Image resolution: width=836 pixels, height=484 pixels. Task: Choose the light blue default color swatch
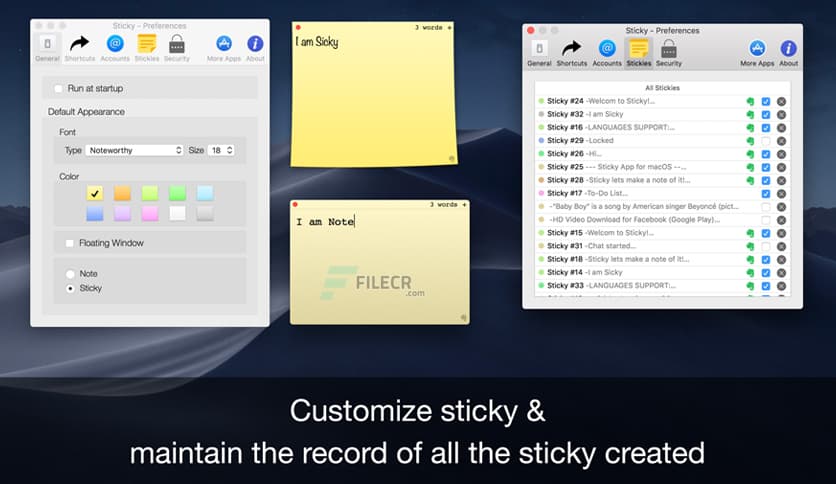click(x=205, y=193)
